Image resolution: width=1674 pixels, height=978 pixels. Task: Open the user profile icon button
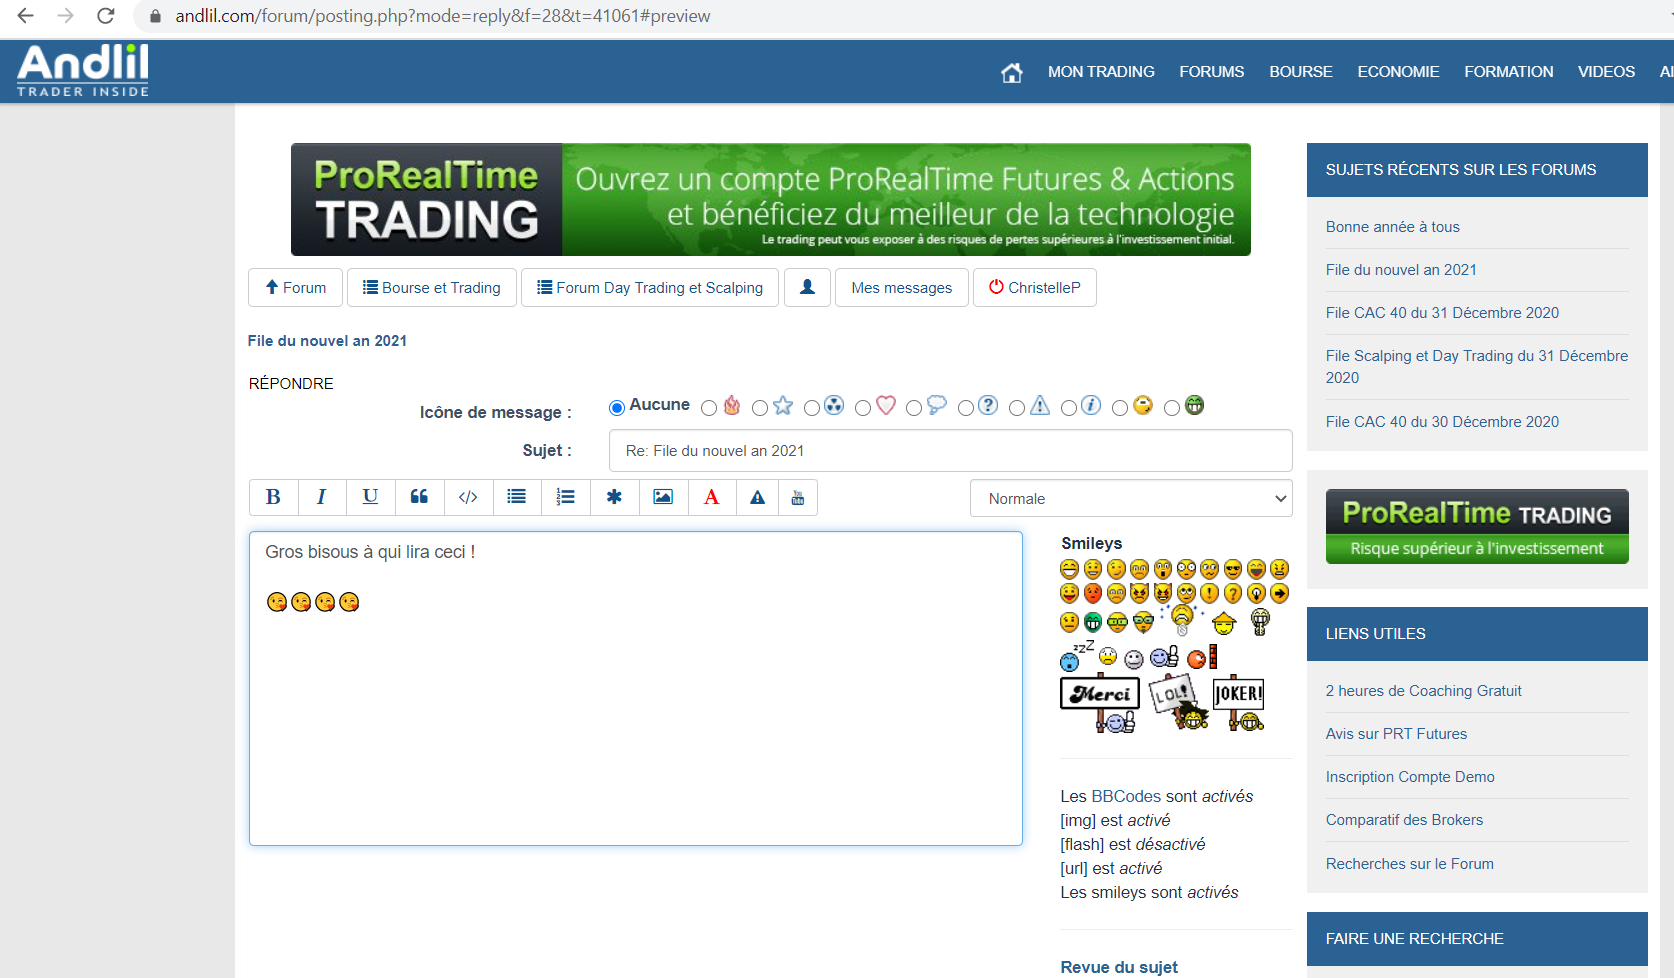[x=807, y=288]
